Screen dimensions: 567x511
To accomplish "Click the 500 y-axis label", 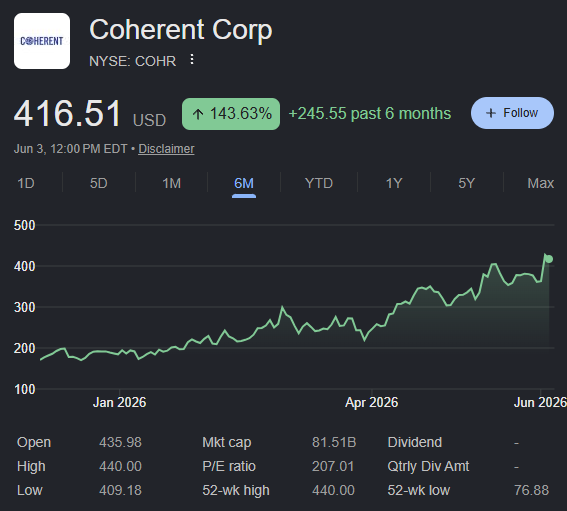I will pos(25,225).
